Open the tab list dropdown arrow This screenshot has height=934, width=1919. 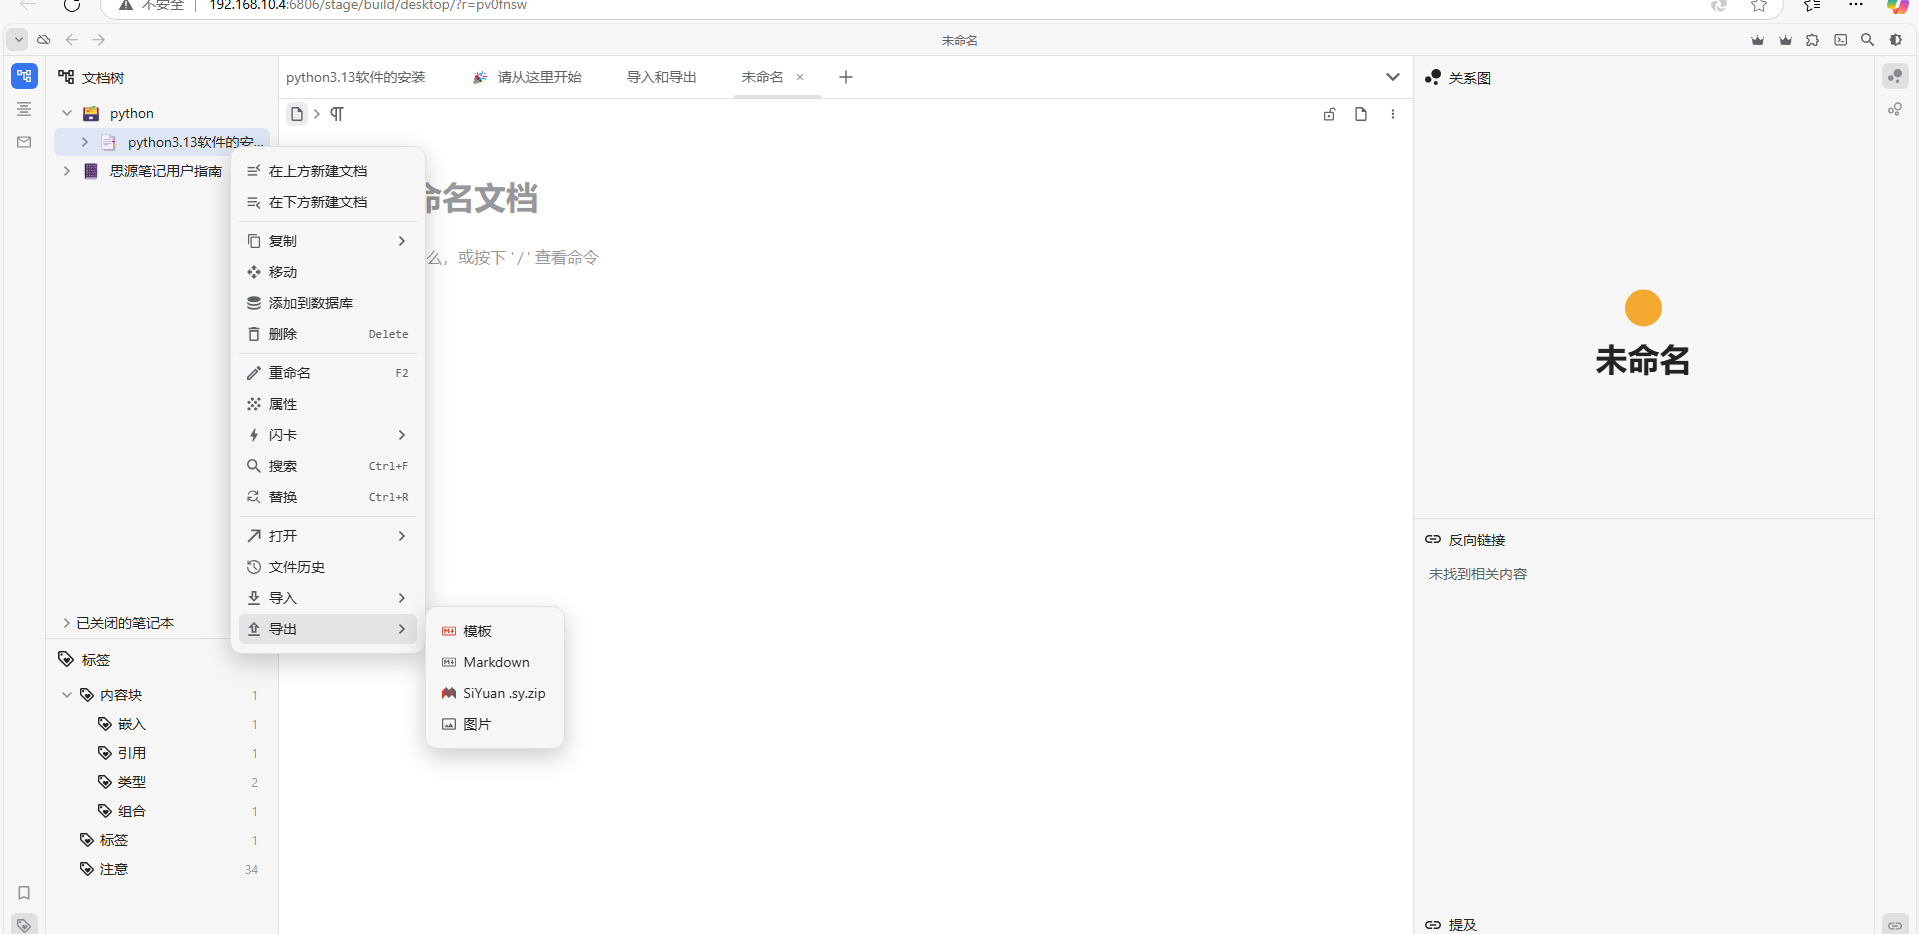pyautogui.click(x=1392, y=77)
